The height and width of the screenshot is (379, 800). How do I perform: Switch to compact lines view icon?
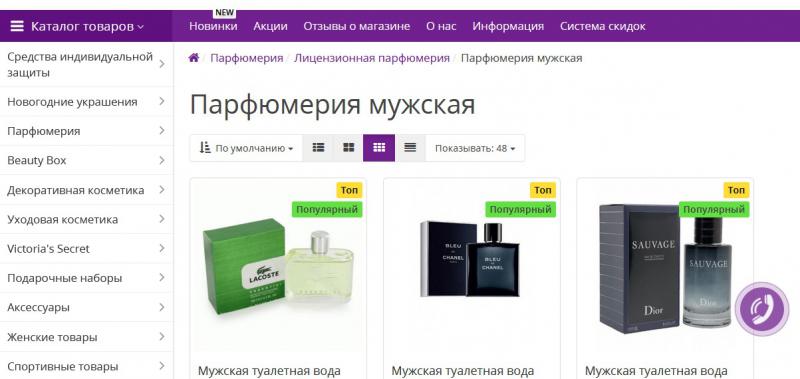[x=410, y=148]
